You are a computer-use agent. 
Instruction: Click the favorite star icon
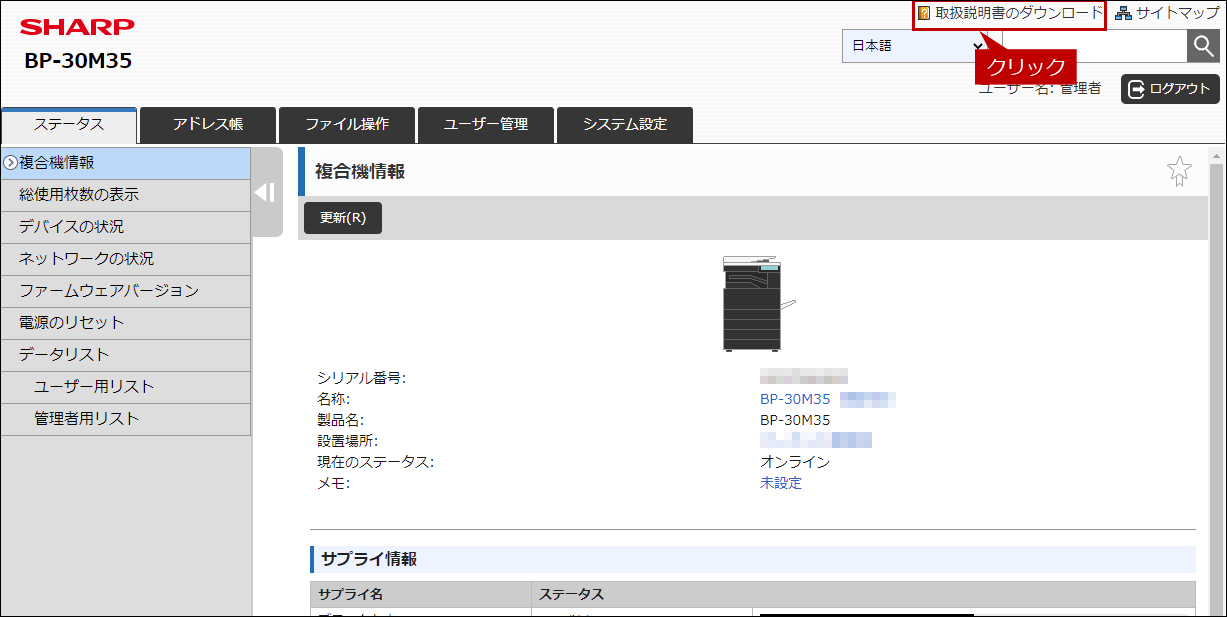(x=1179, y=172)
